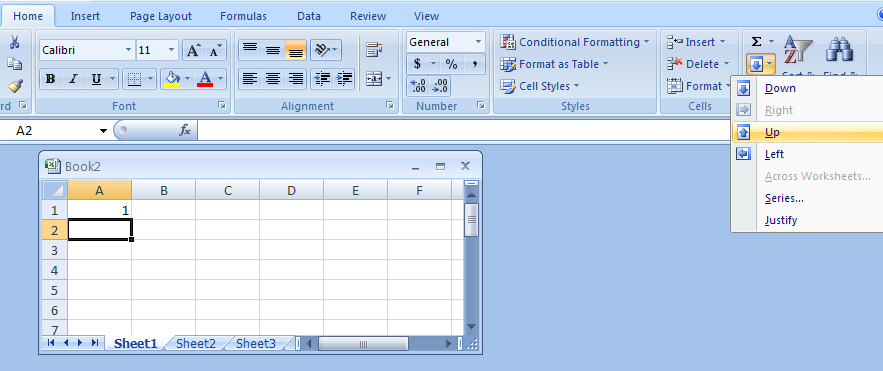Open the Sheet2 worksheet tab

click(195, 343)
